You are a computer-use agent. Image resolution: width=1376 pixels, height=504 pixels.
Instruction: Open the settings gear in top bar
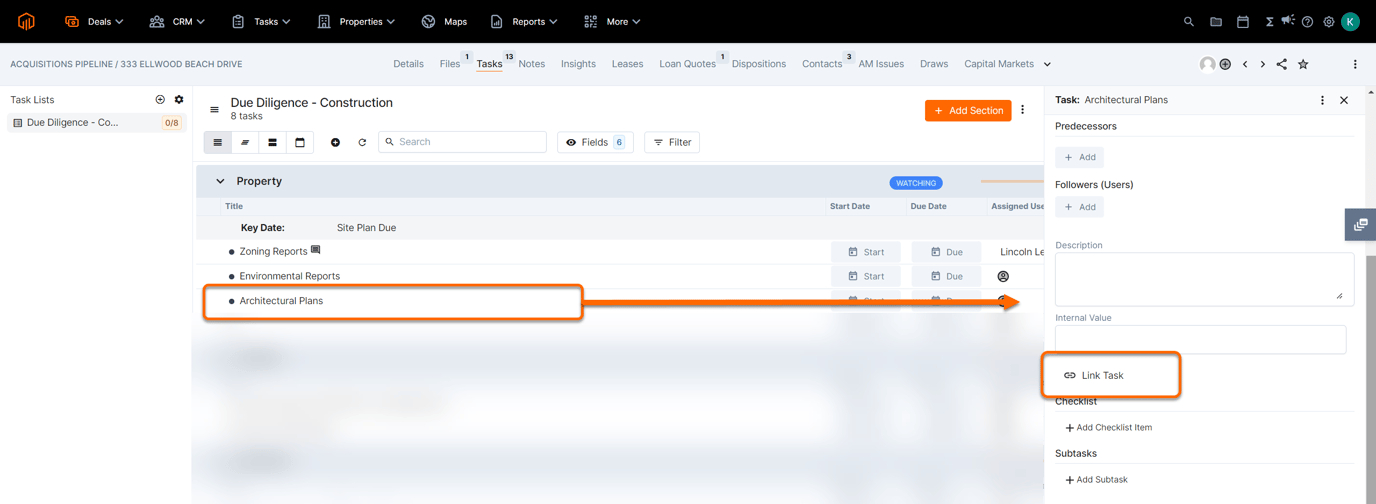(1329, 21)
